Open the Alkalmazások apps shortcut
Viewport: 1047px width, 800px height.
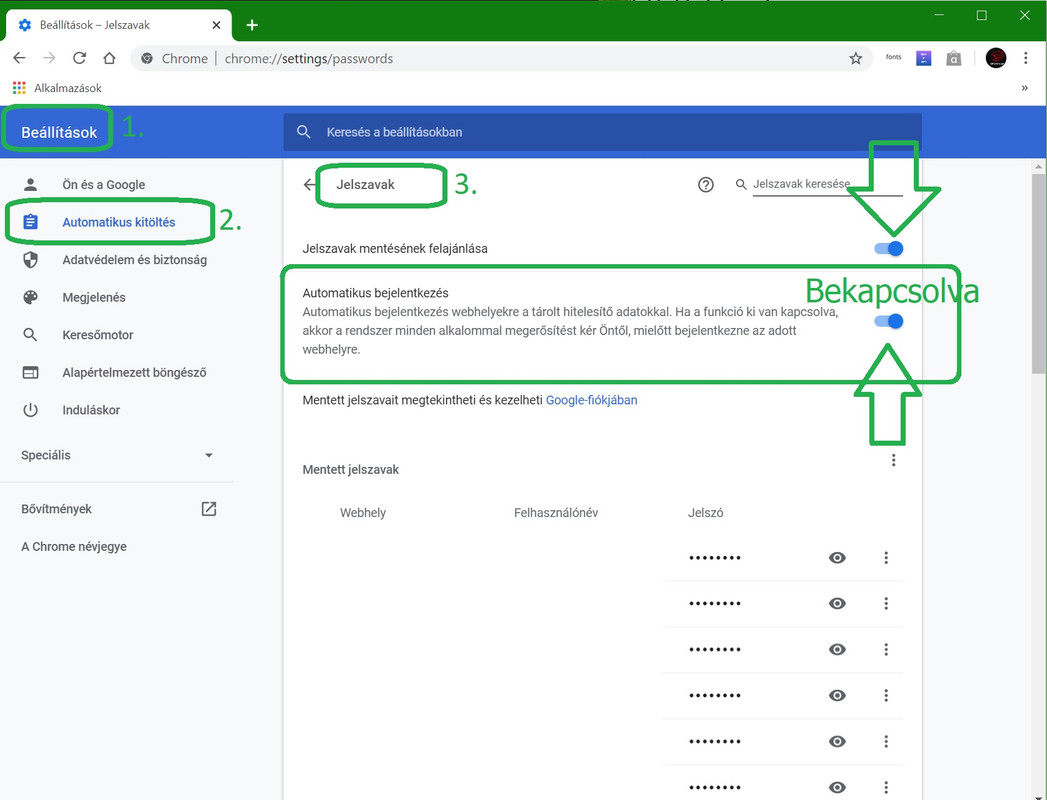(x=57, y=88)
